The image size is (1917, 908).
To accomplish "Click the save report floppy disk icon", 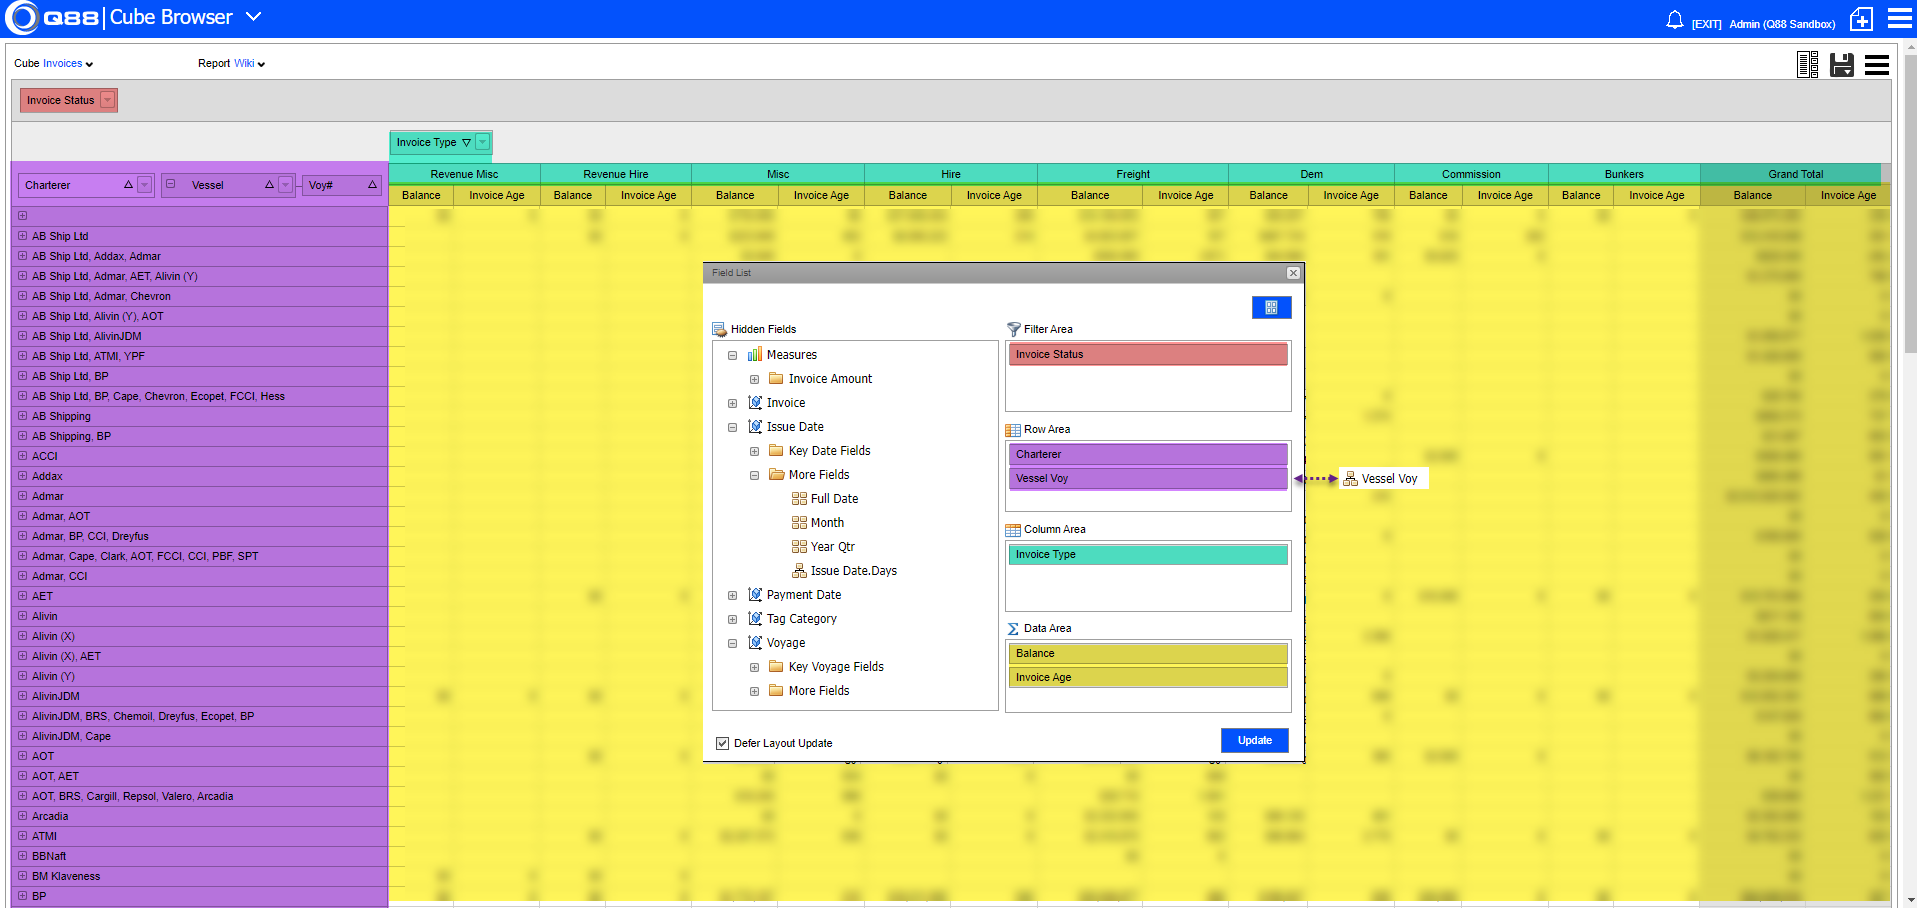I will tap(1841, 65).
